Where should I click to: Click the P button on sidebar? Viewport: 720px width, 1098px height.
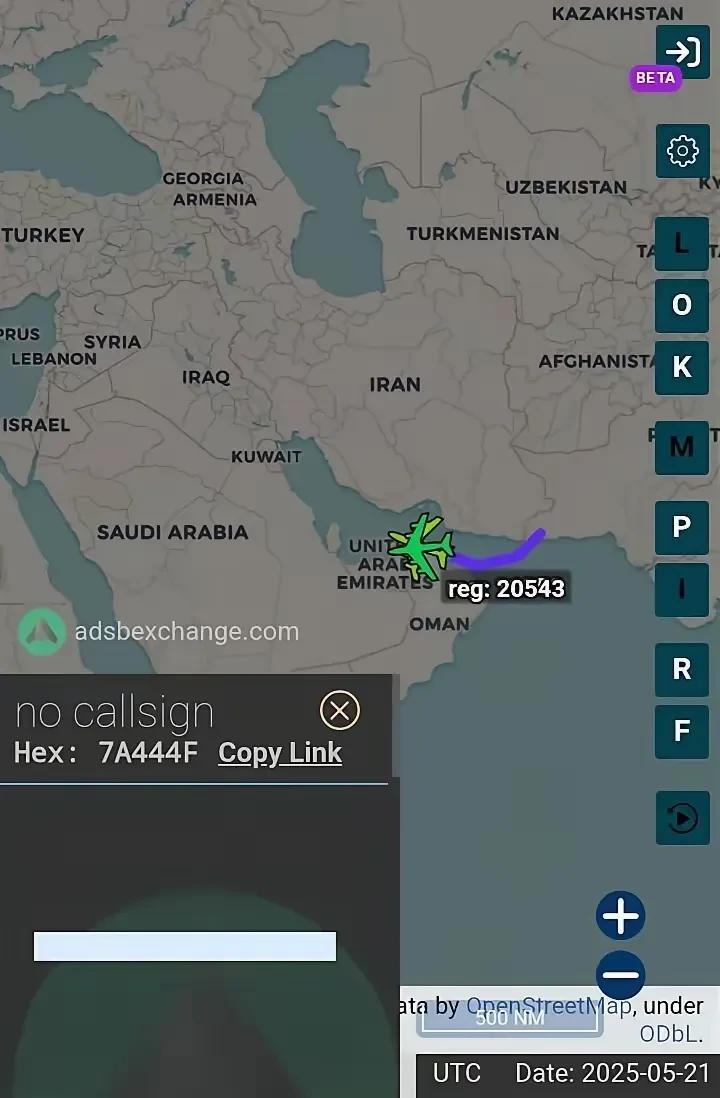(x=682, y=527)
